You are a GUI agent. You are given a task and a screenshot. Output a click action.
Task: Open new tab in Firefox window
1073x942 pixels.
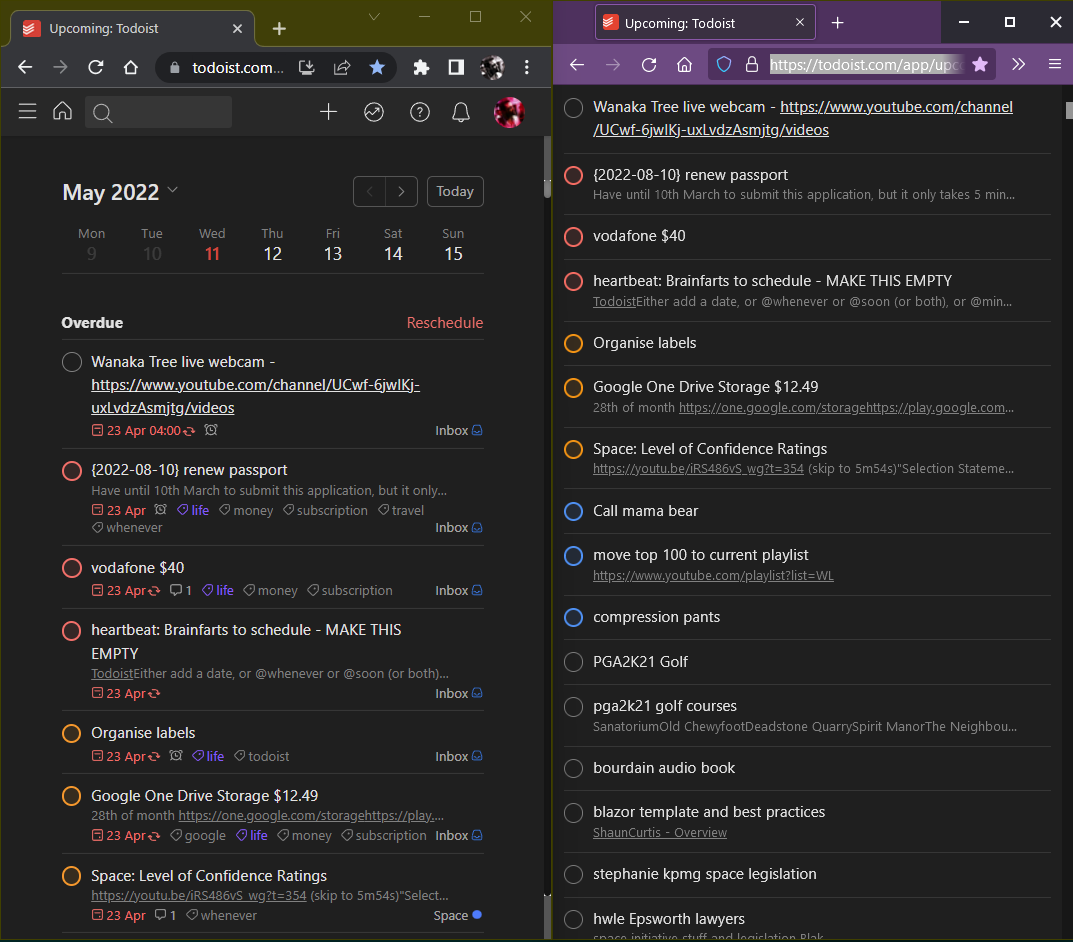click(x=838, y=23)
